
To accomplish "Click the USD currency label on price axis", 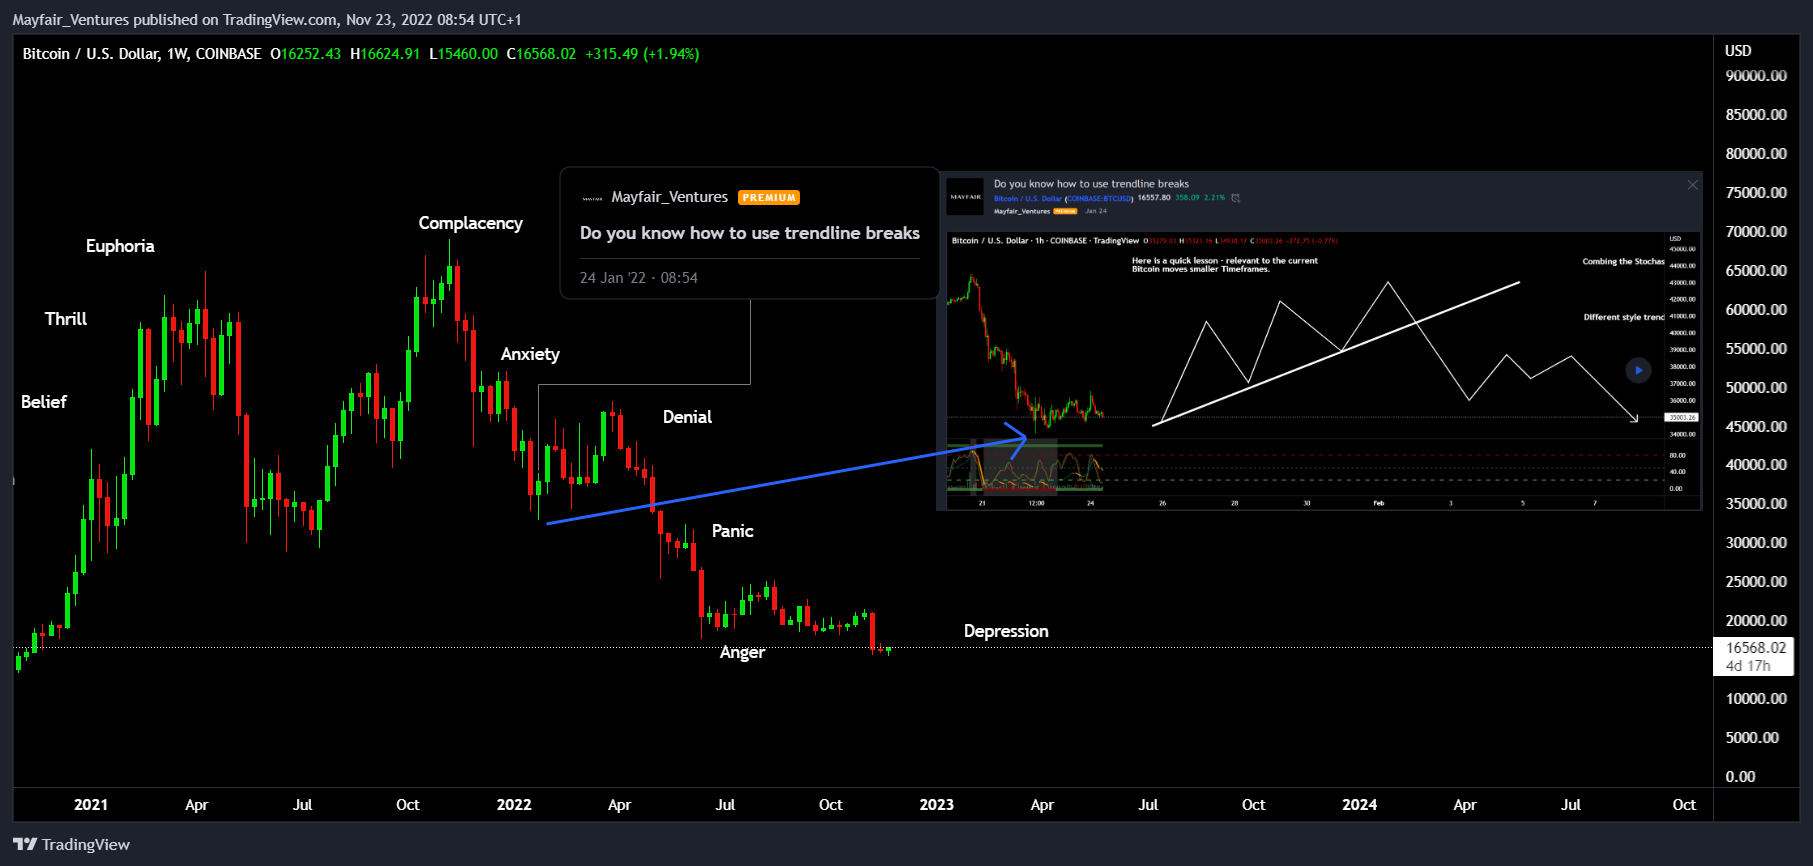I will tap(1738, 51).
